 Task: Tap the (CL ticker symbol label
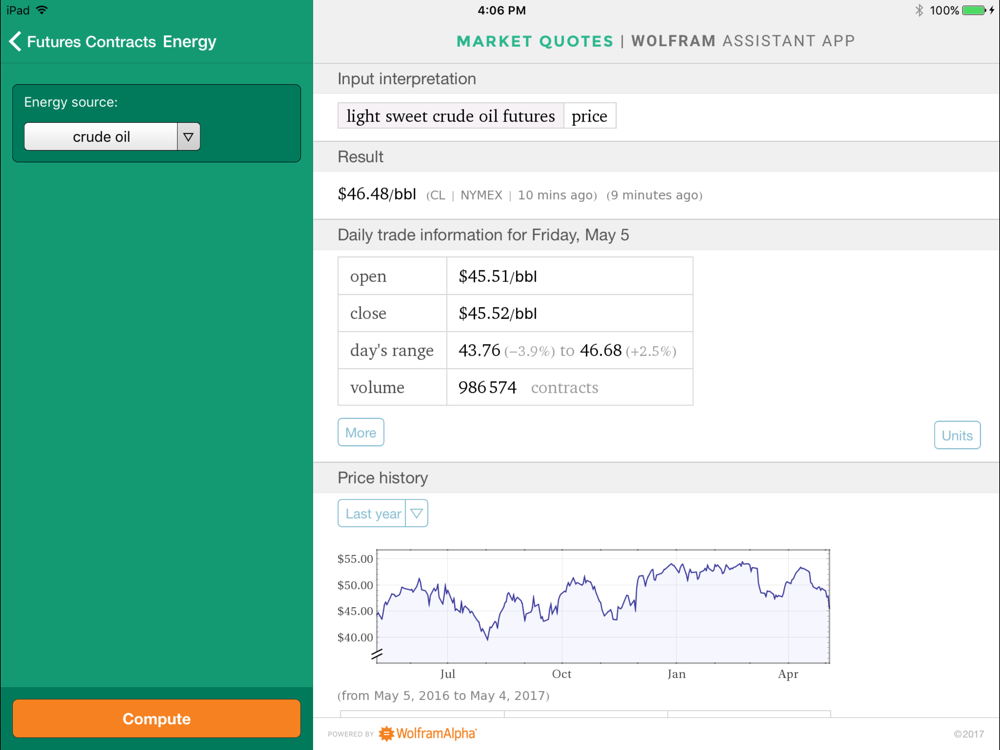[x=436, y=195]
